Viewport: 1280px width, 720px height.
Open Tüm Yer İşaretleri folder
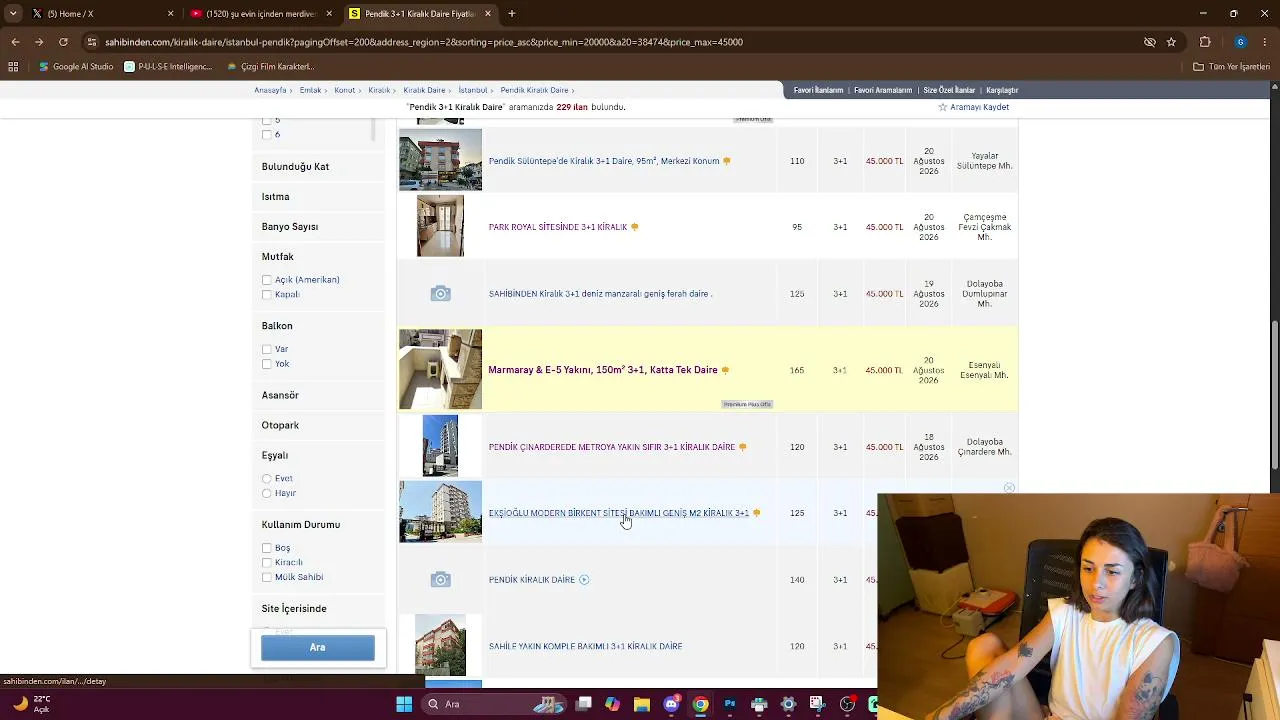[1231, 67]
